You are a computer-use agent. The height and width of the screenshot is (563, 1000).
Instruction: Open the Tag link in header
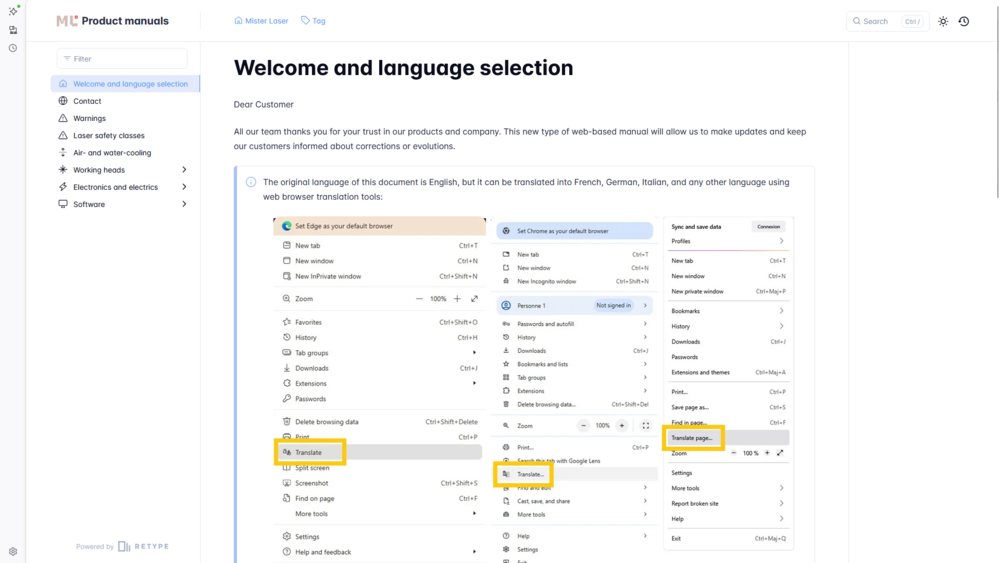(x=313, y=21)
